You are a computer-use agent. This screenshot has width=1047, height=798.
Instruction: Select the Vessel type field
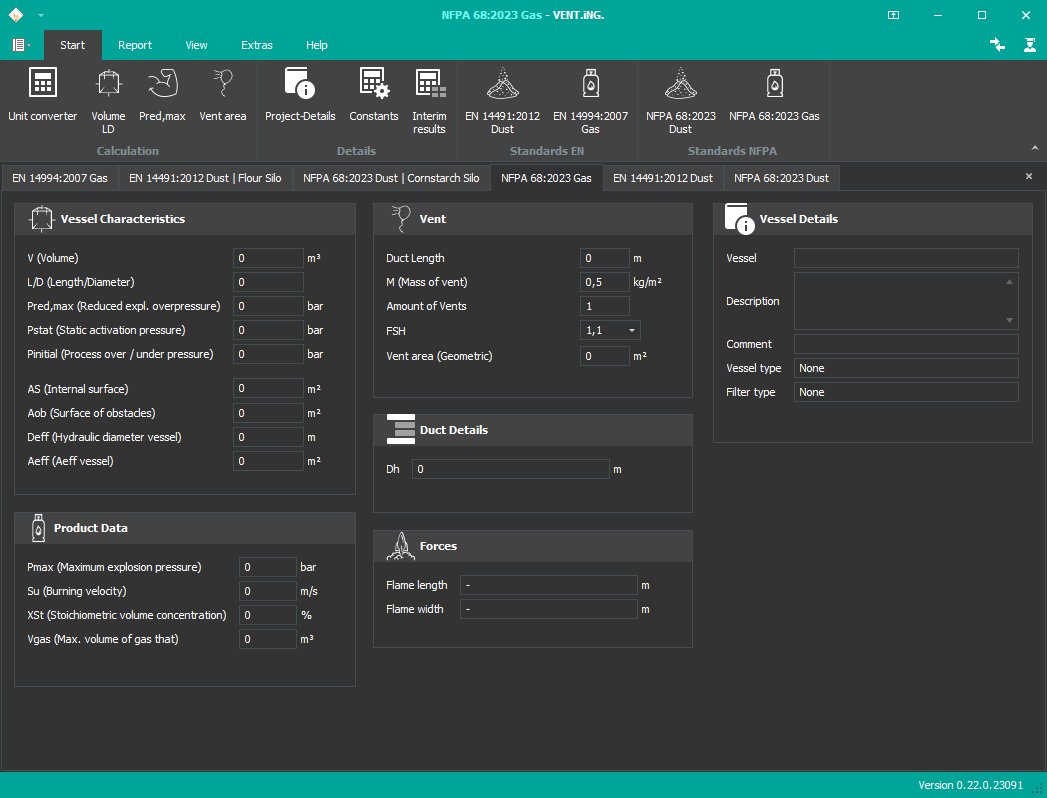tap(905, 368)
